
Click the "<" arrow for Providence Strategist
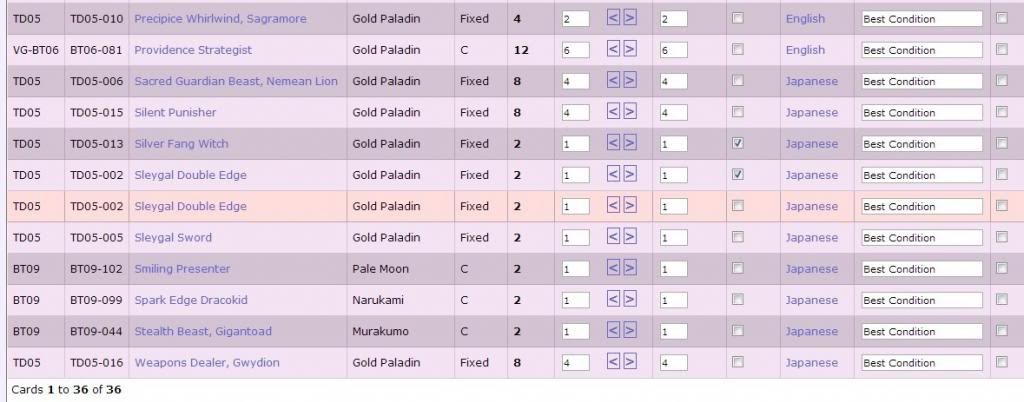pyautogui.click(x=614, y=50)
